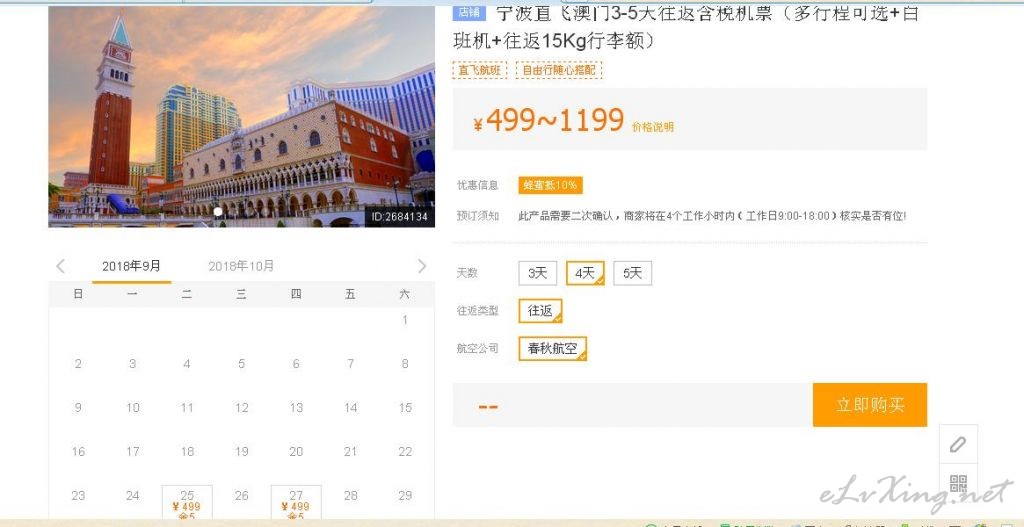Select the 4天 duration option

[x=585, y=273]
